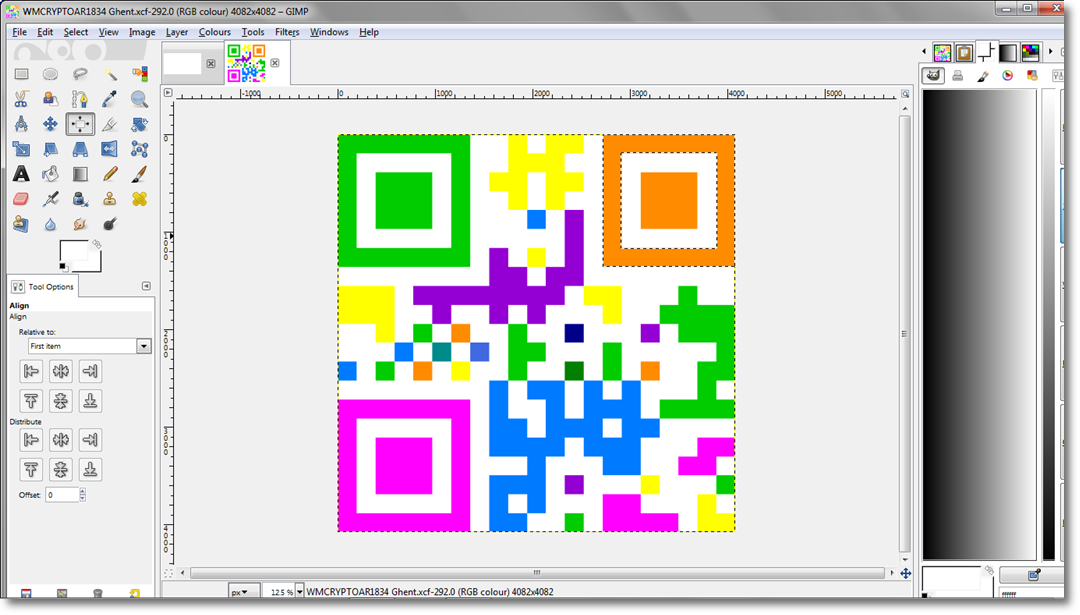Screen dimensions: 1080x615
Task: Select the Measure compass tool
Action: 21,124
